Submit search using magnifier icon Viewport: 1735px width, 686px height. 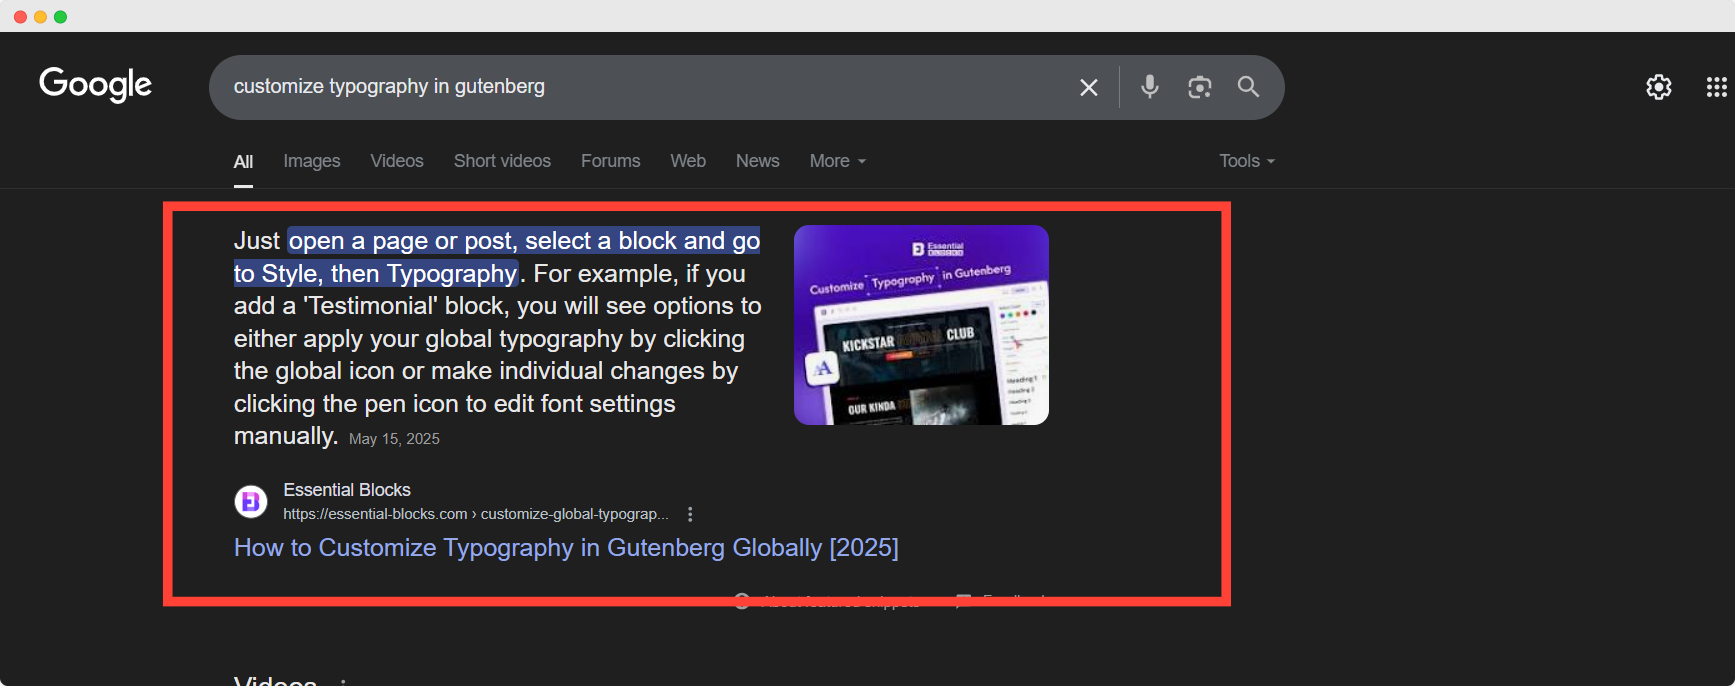pos(1248,87)
